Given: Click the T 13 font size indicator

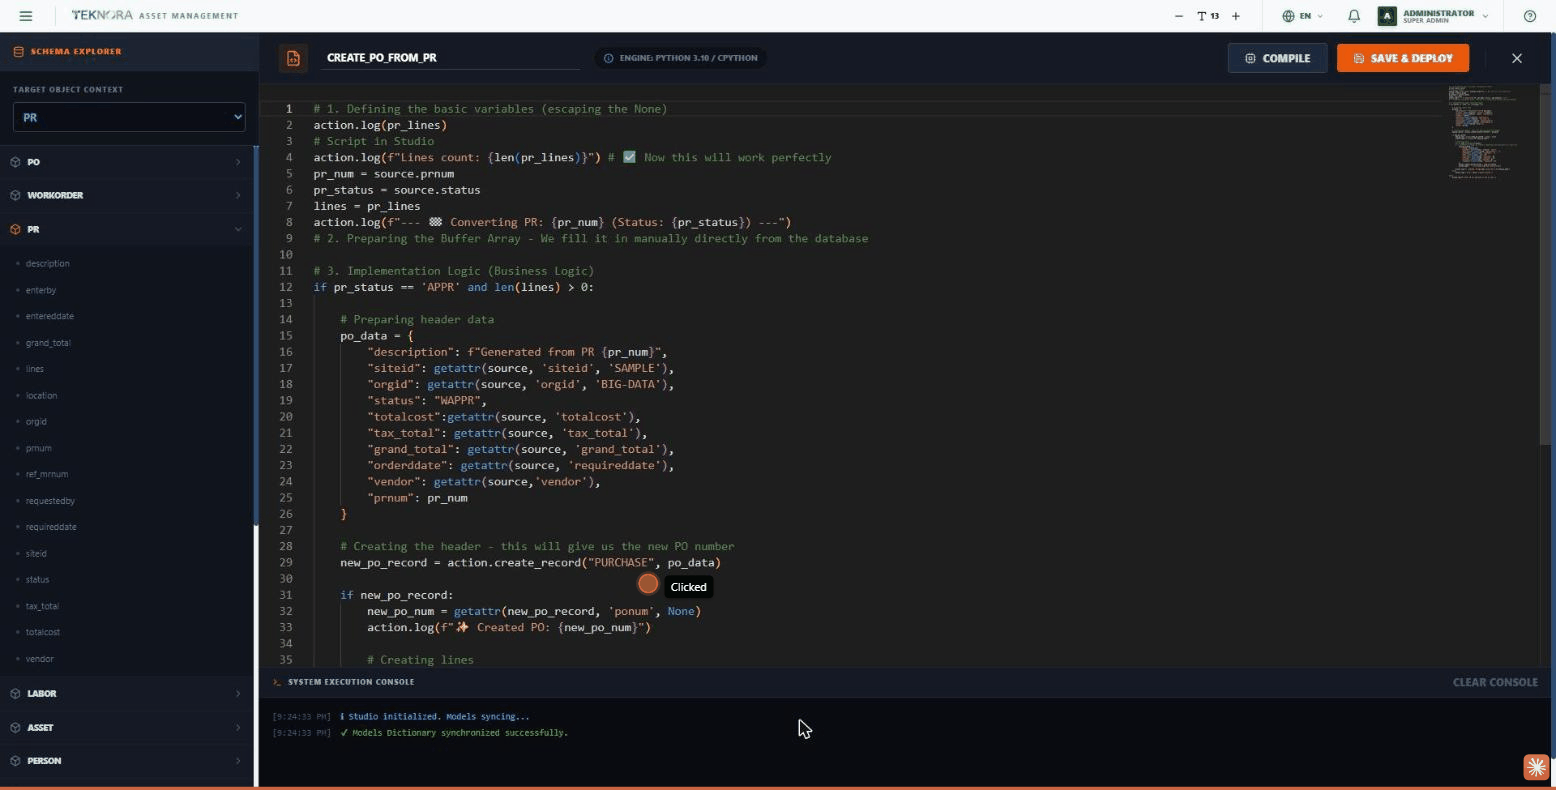Looking at the screenshot, I should click(1208, 16).
